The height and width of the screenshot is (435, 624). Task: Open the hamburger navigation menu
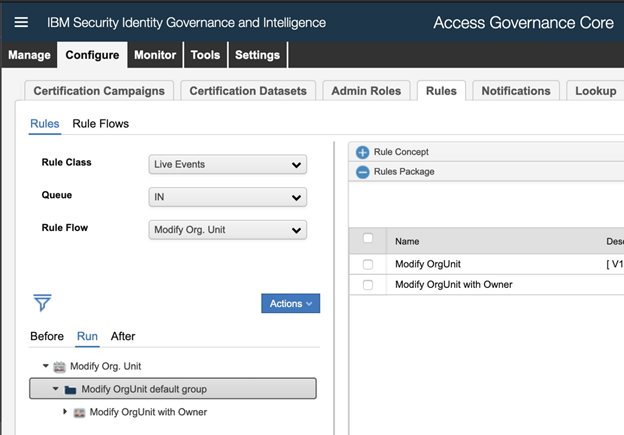pyautogui.click(x=21, y=22)
